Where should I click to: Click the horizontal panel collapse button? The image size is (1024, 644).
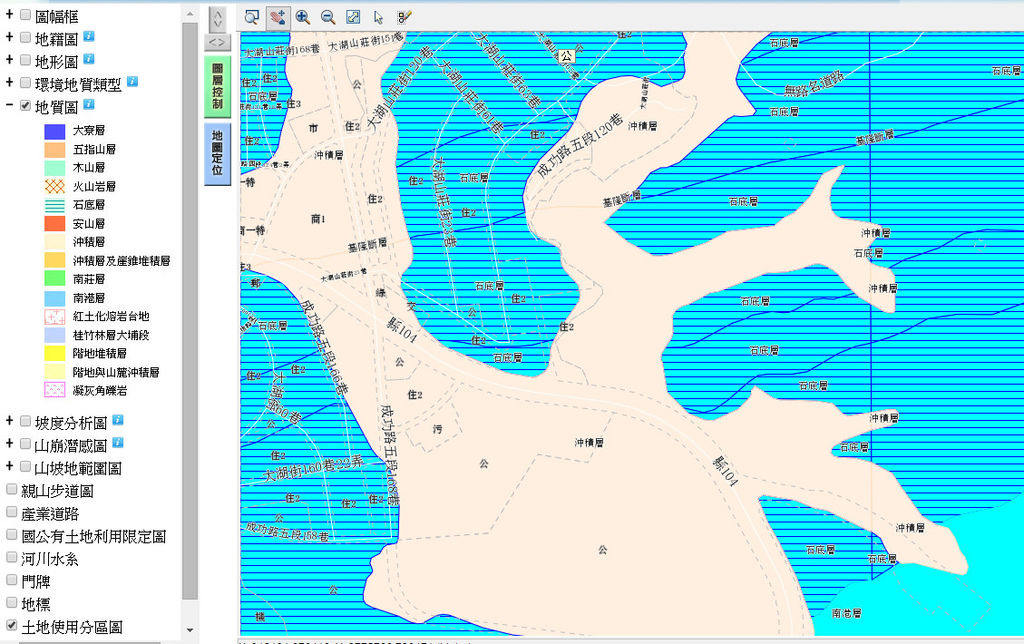pos(217,43)
